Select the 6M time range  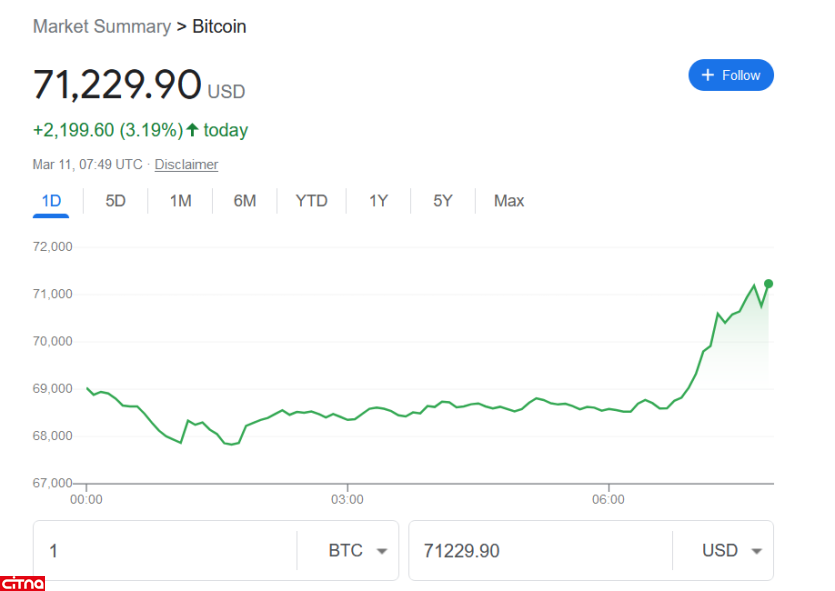point(245,201)
